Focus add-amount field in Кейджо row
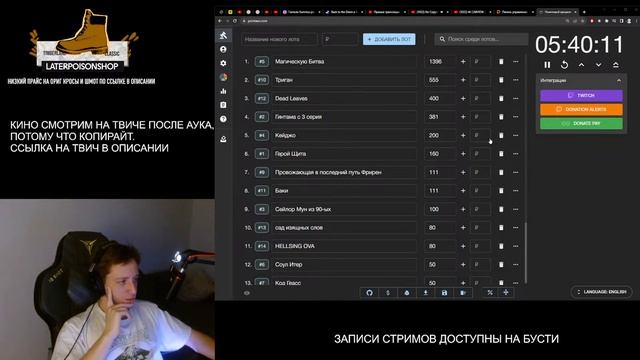 click(480, 136)
